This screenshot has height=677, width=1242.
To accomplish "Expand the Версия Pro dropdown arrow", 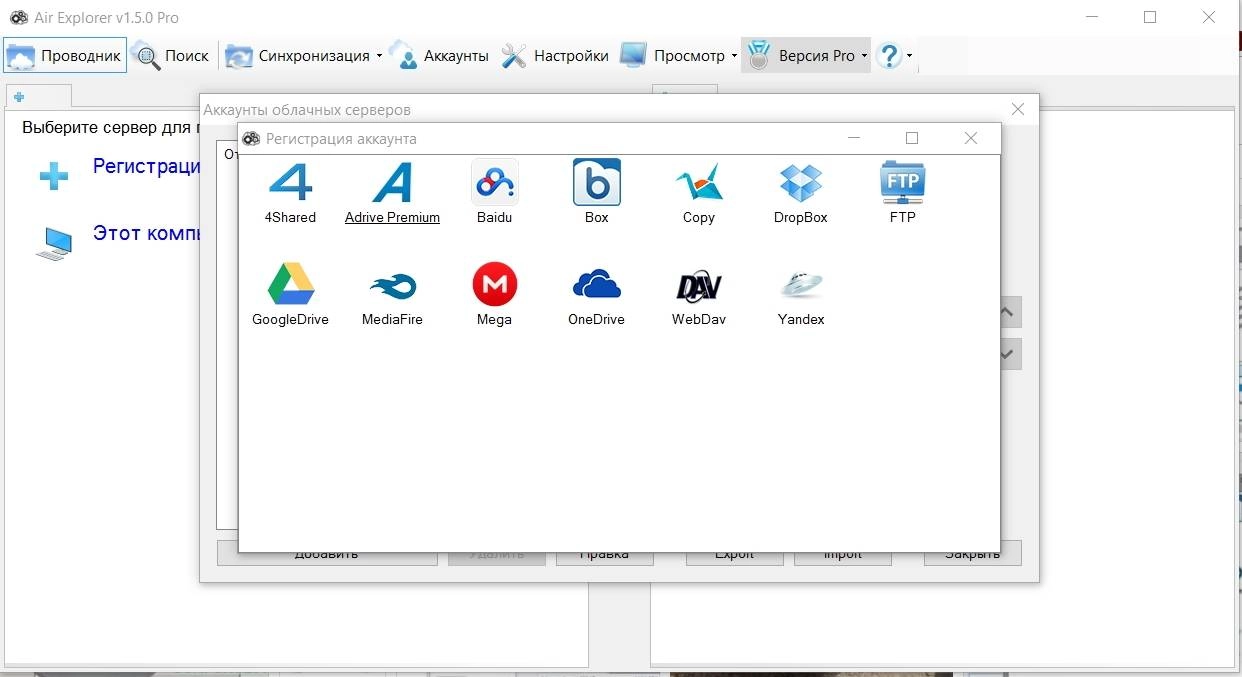I will pos(864,56).
